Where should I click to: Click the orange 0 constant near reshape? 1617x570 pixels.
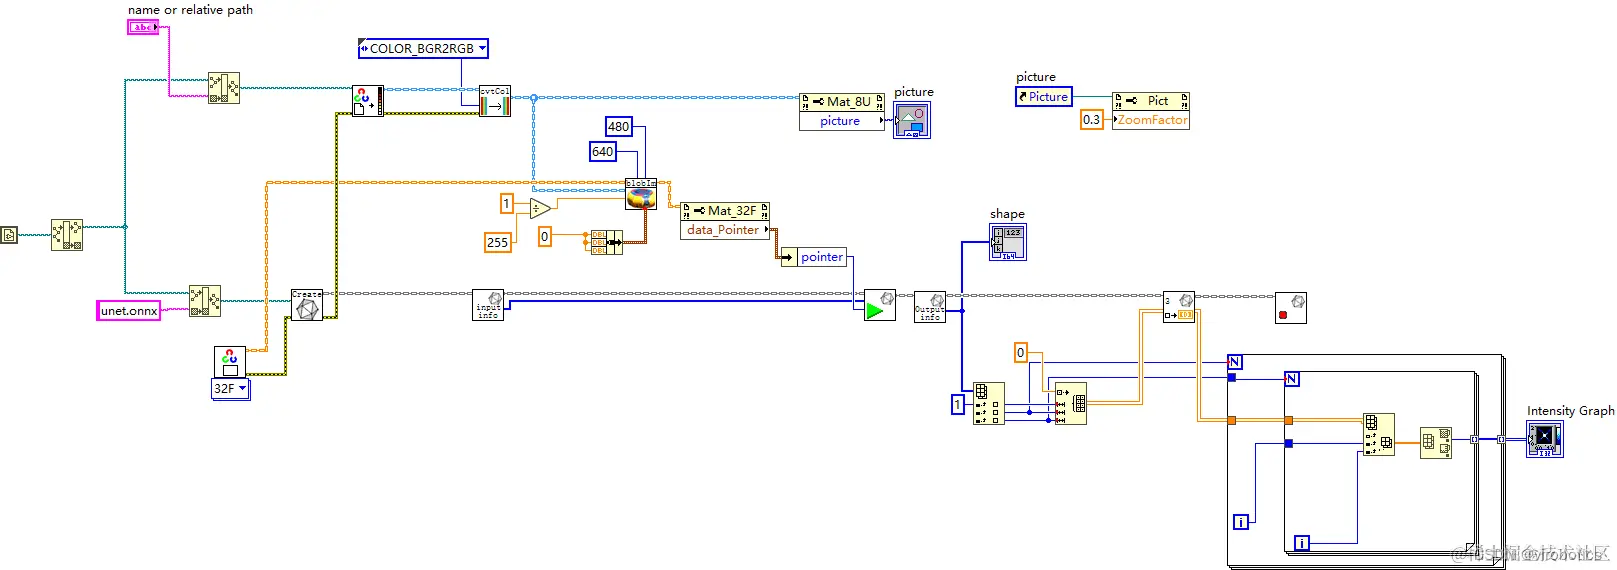point(1021,353)
